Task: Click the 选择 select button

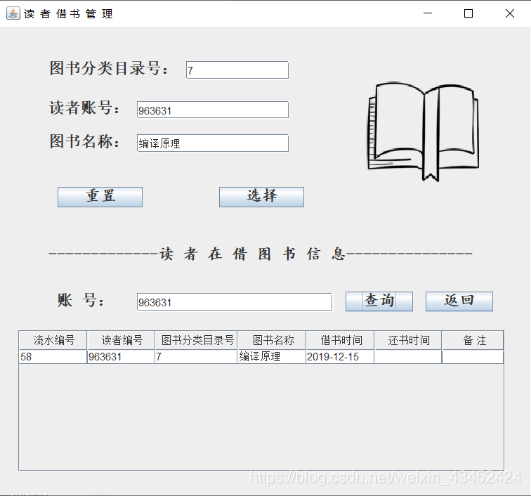Action: click(x=261, y=197)
